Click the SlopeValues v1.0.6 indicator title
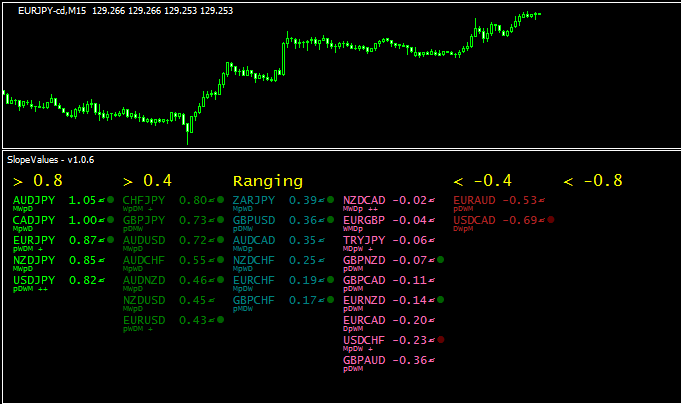The height and width of the screenshot is (404, 681). click(x=50, y=159)
